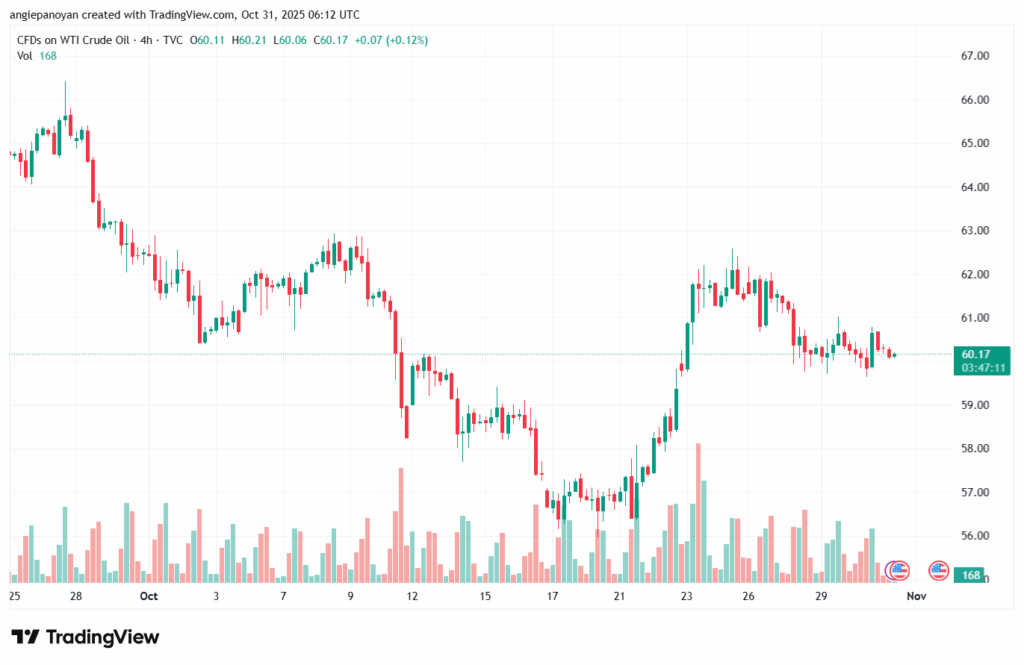
Task: Click the TradingView logo icon at bottom left
Action: pos(26,637)
